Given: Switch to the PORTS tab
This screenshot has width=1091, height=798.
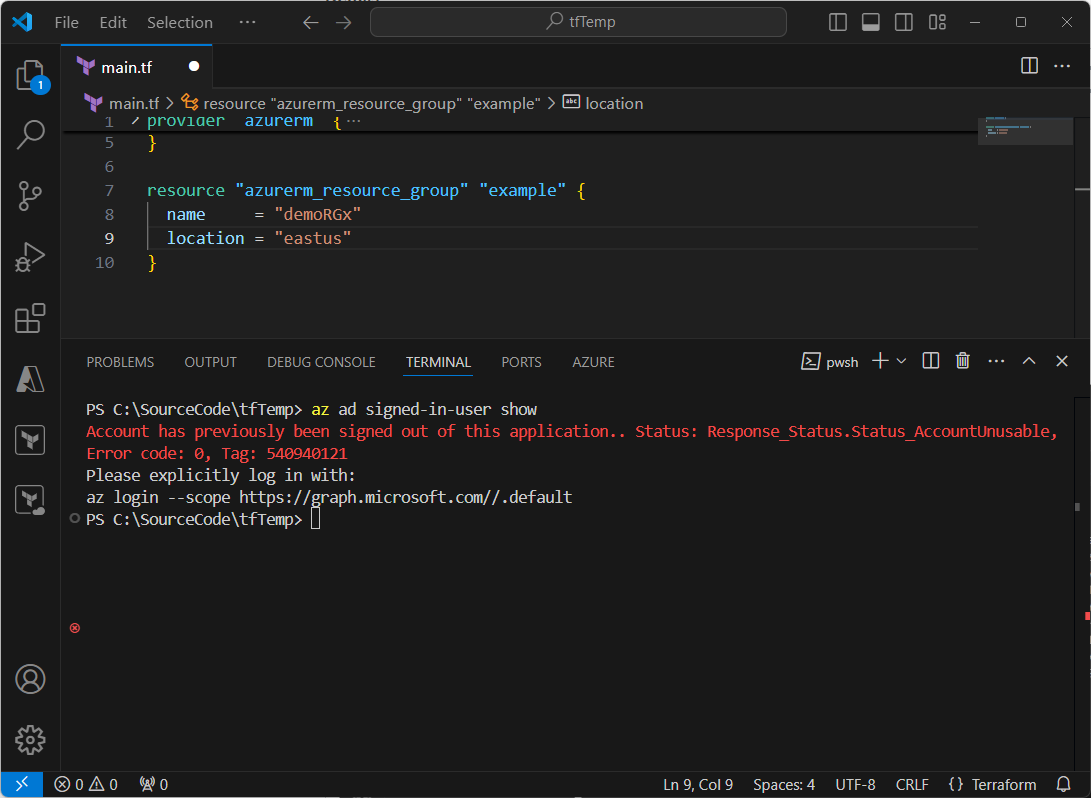Looking at the screenshot, I should (521, 362).
